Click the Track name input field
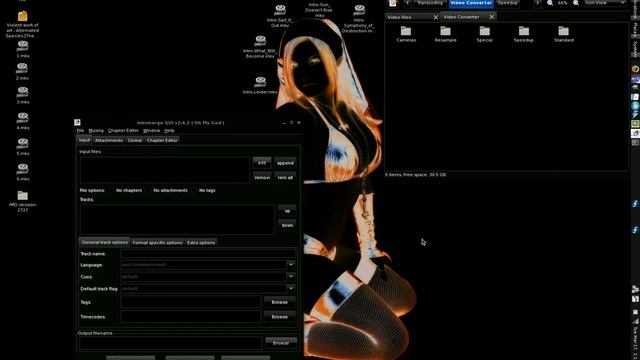The image size is (640, 360). click(x=208, y=253)
